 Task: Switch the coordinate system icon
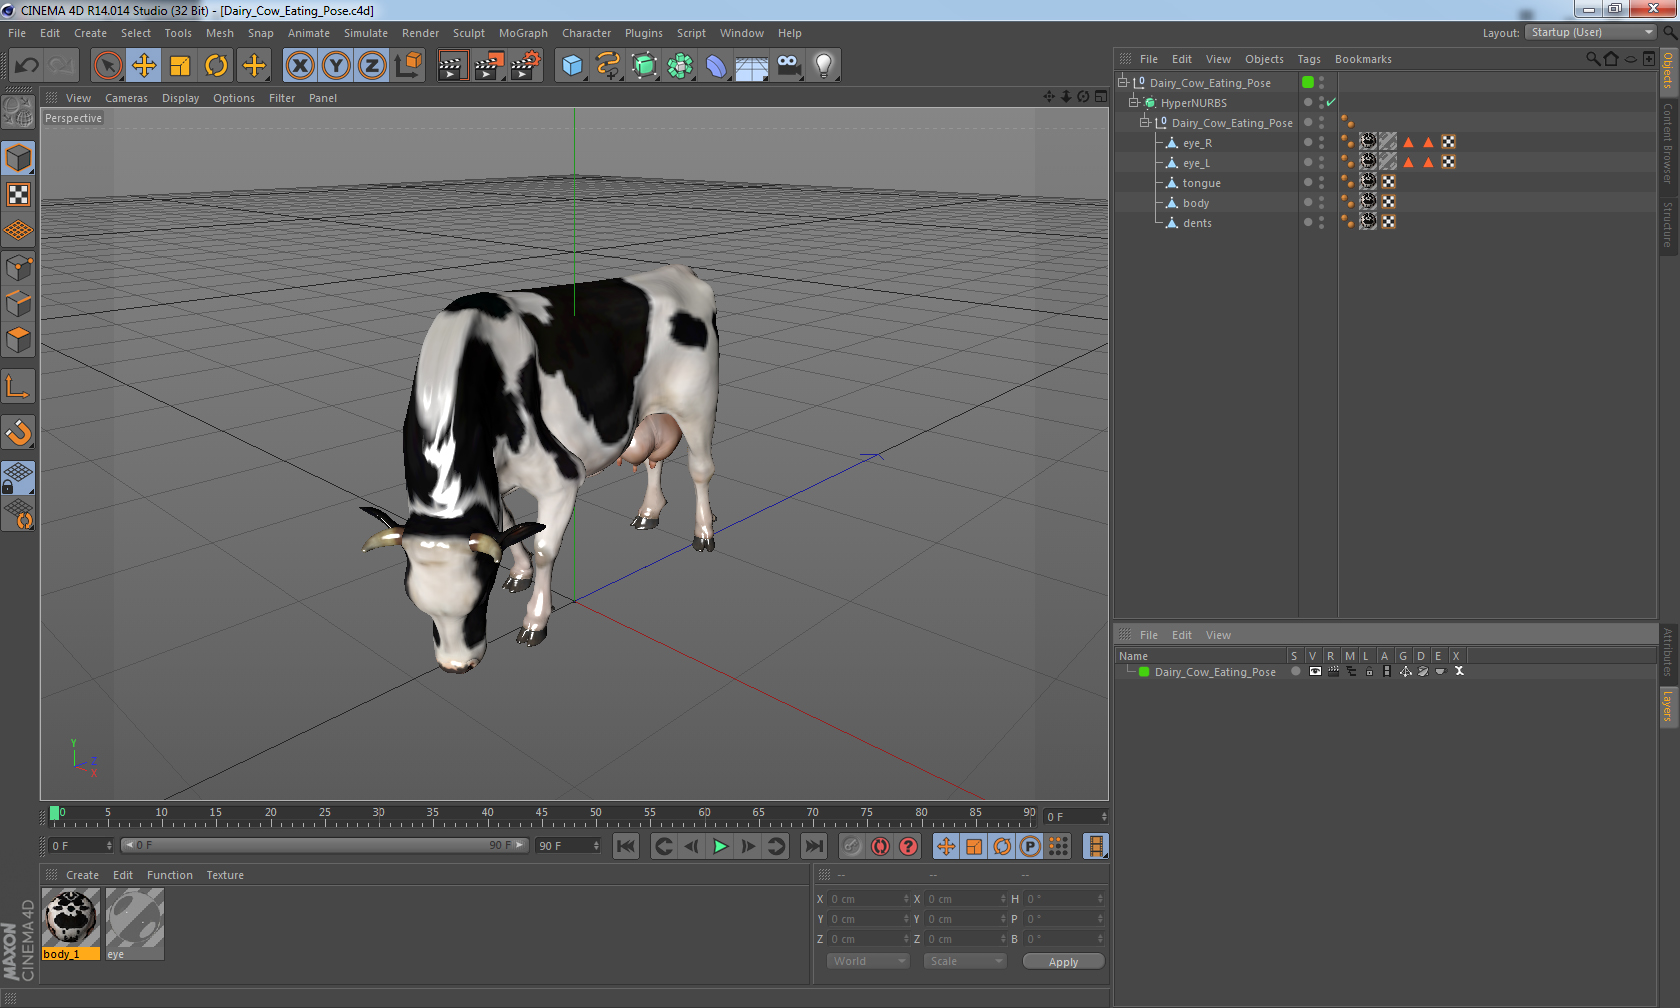408,66
